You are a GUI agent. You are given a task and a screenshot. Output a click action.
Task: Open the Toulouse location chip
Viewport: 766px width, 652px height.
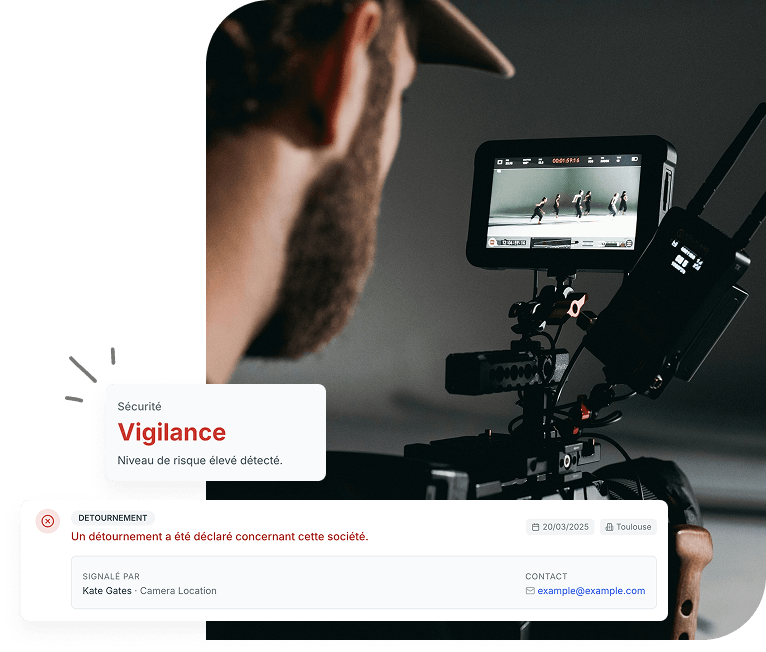[628, 527]
